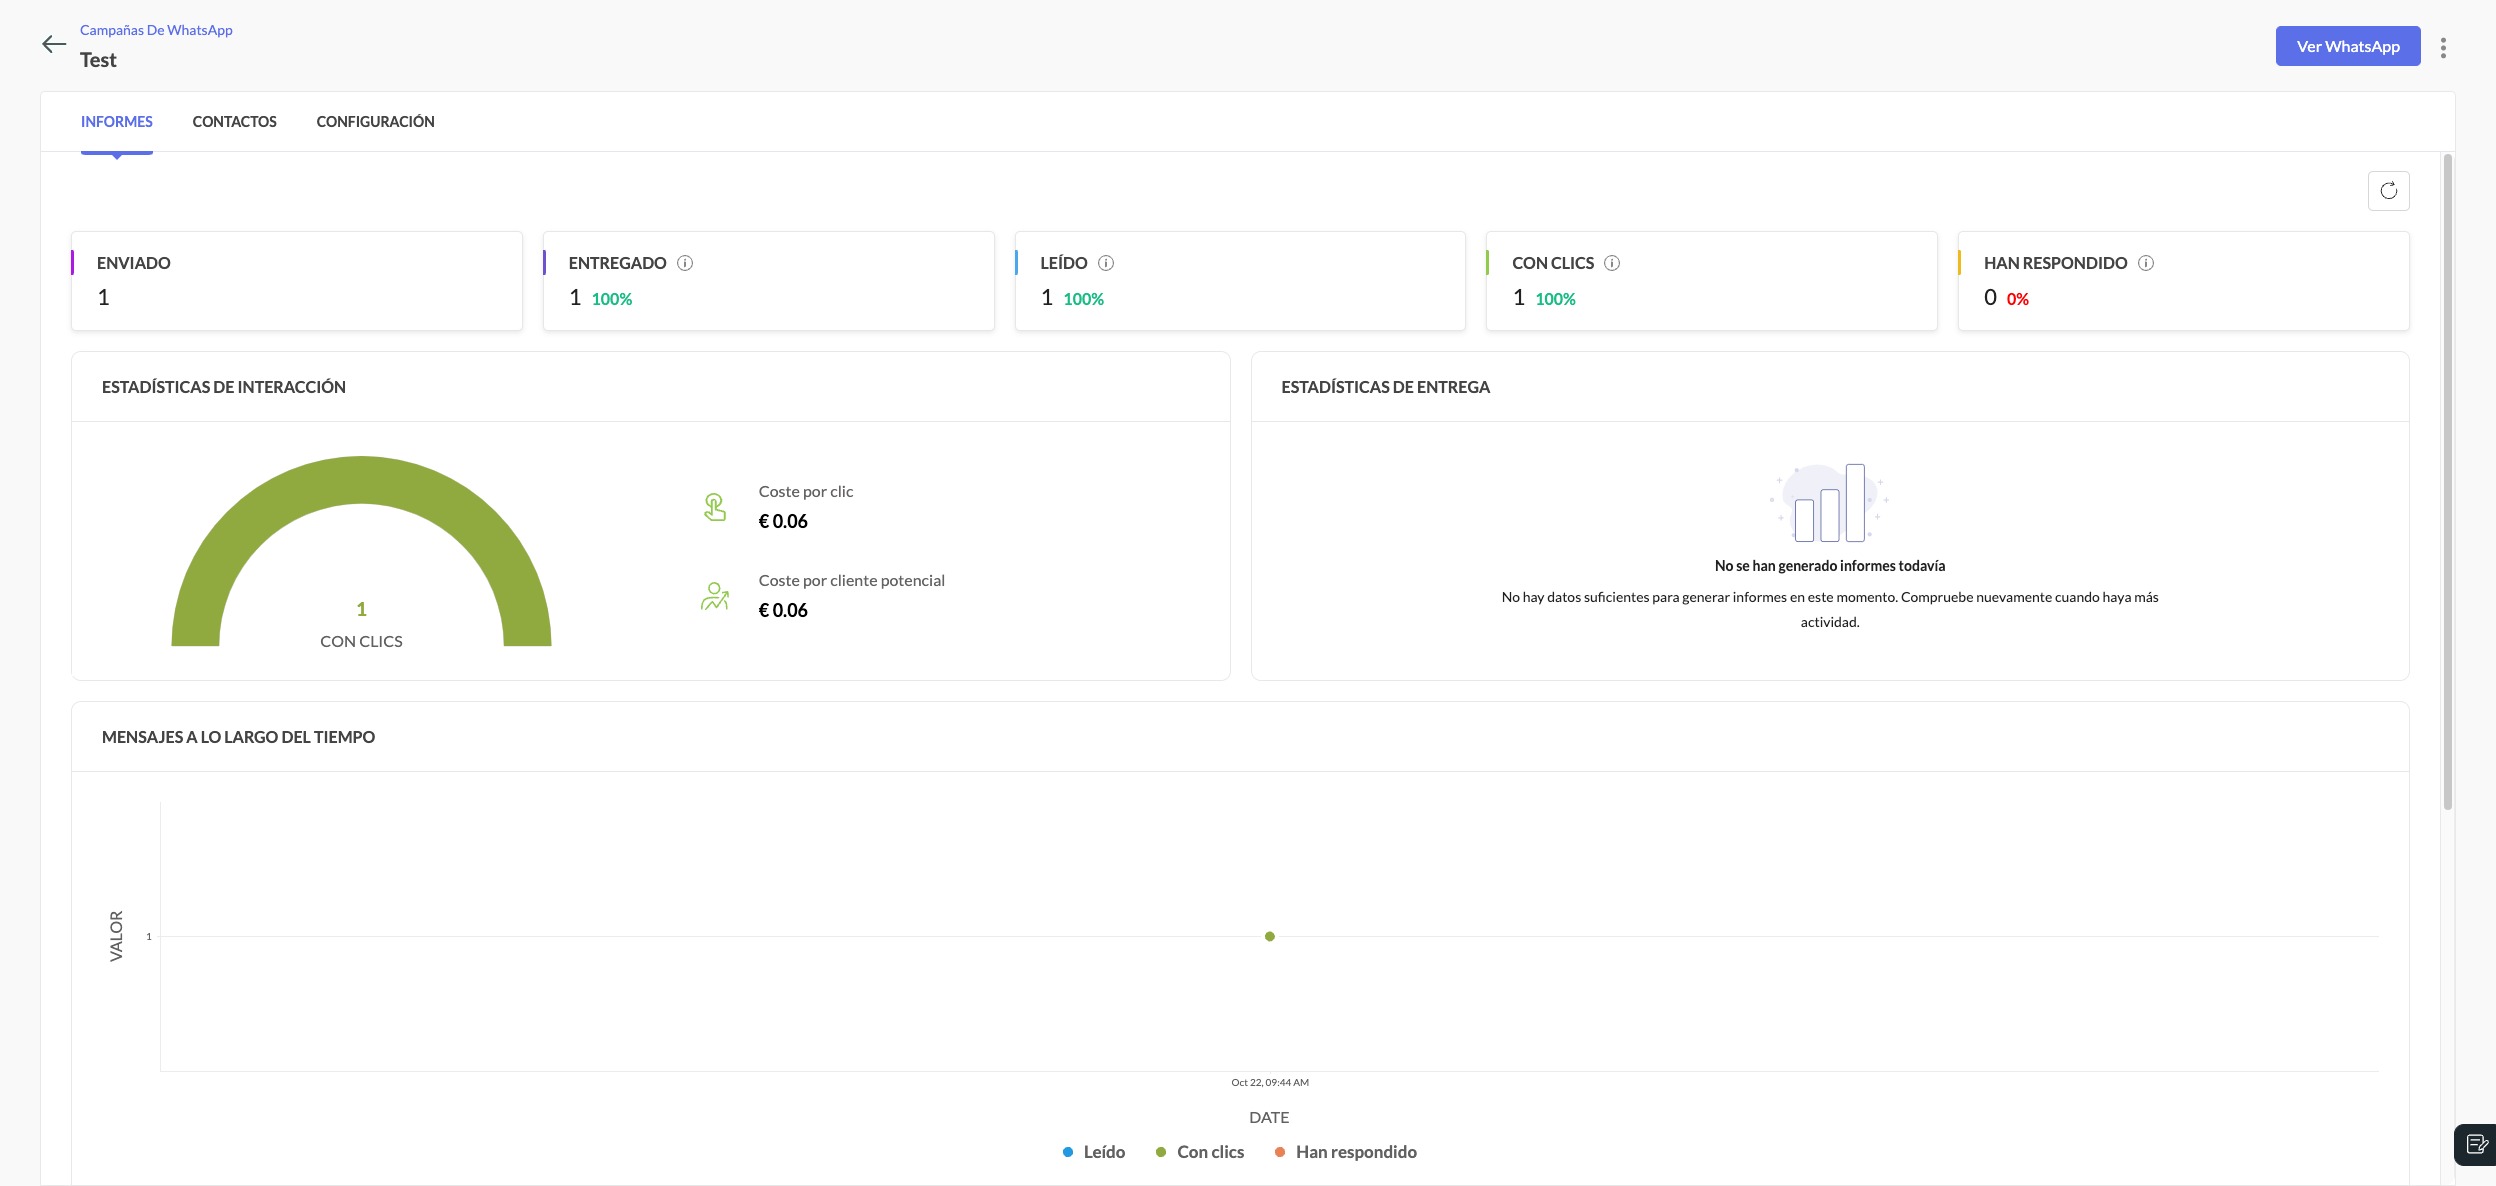Toggle Leído series in chart legend

coord(1094,1152)
